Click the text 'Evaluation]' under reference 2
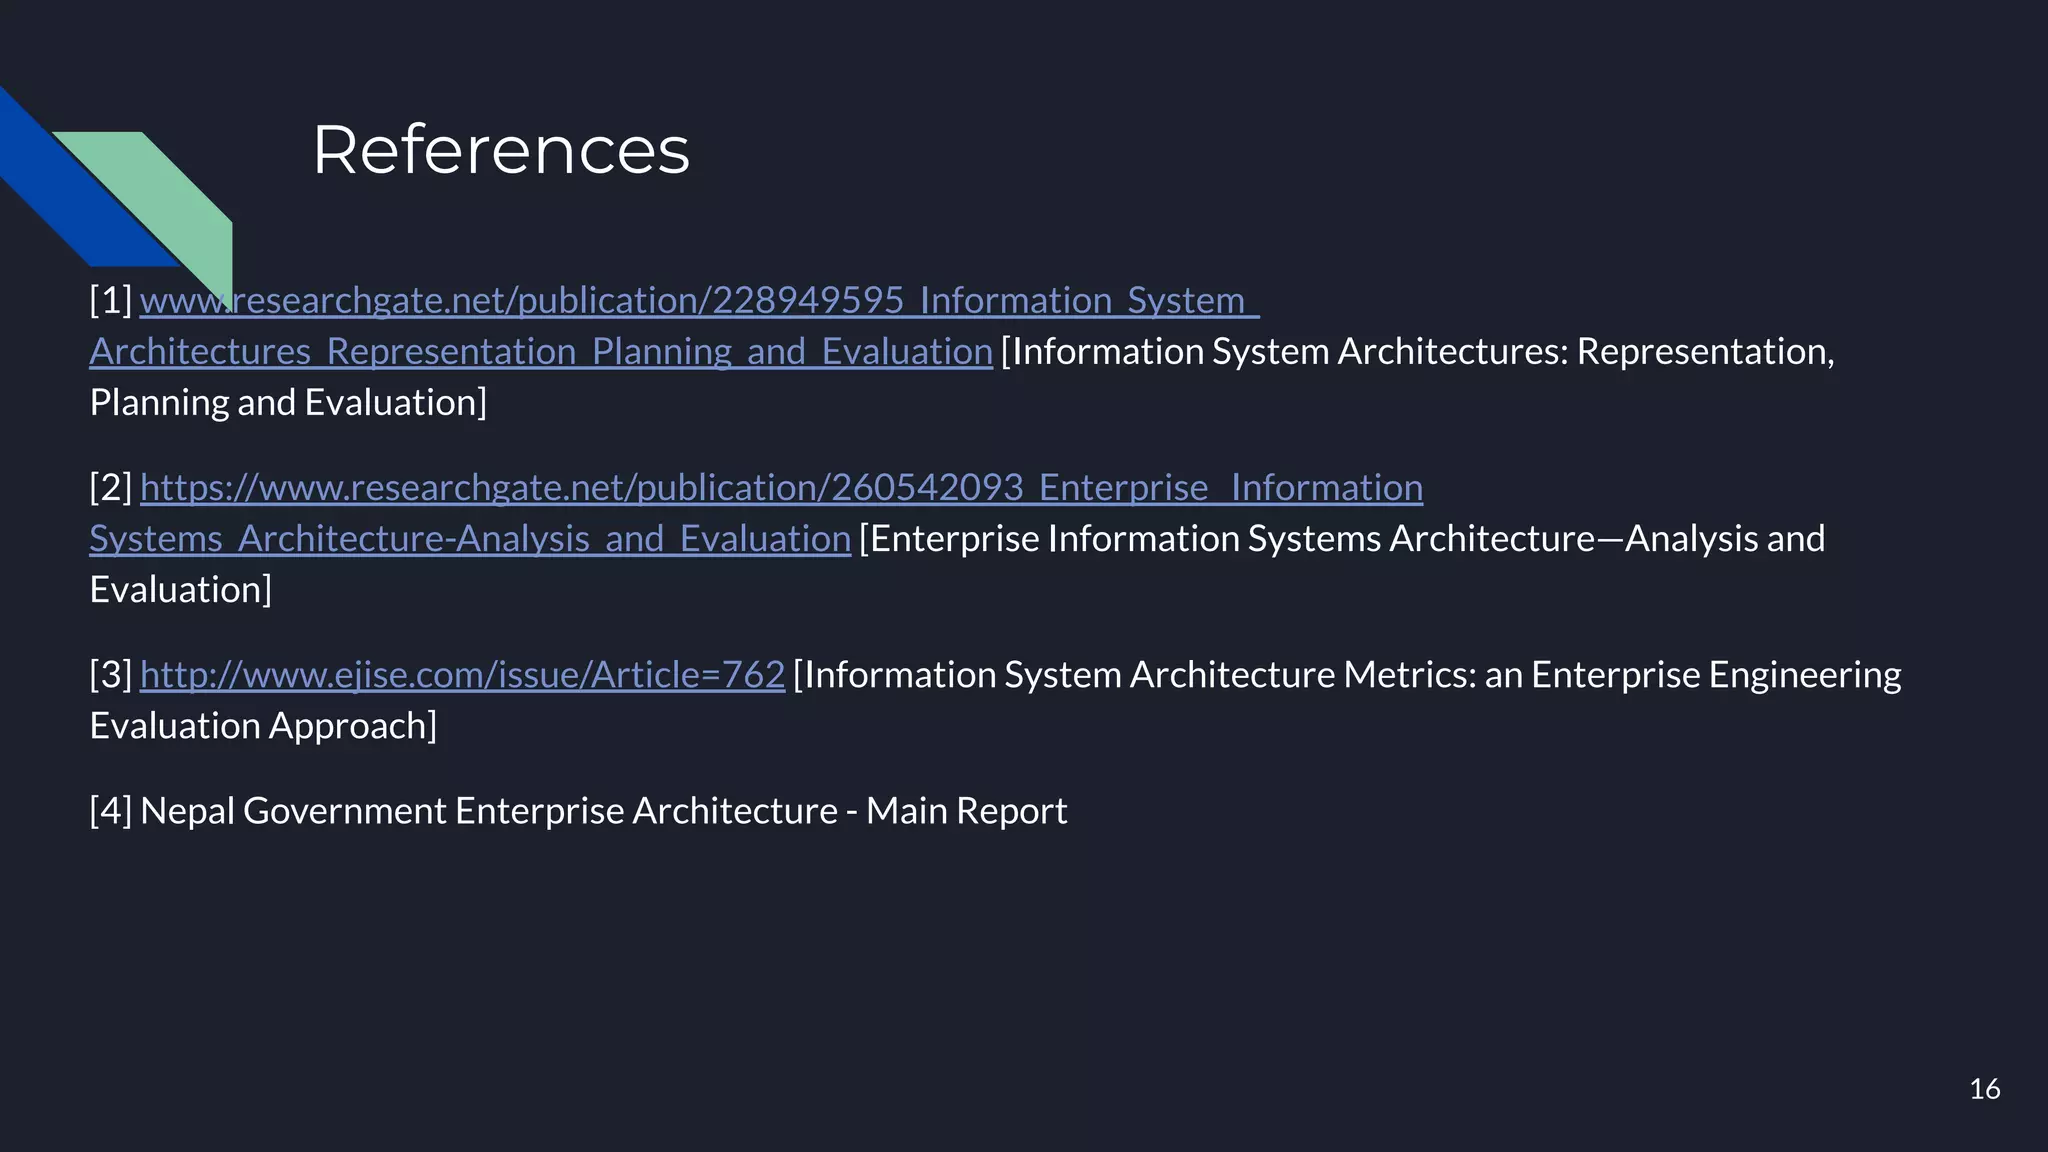2048x1152 pixels. click(180, 589)
